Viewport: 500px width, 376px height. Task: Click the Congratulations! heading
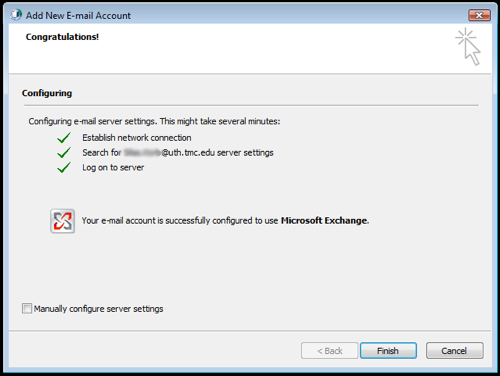(62, 37)
